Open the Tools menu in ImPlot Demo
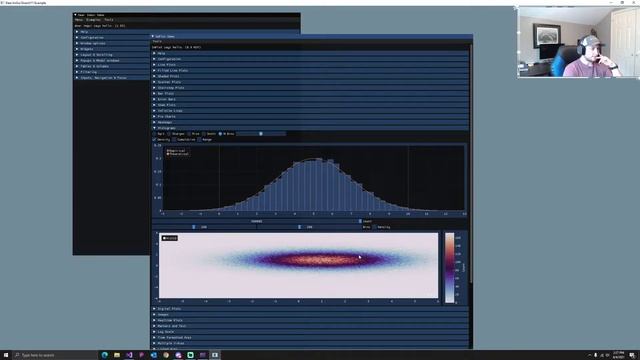This screenshot has width=640, height=360. pos(157,42)
